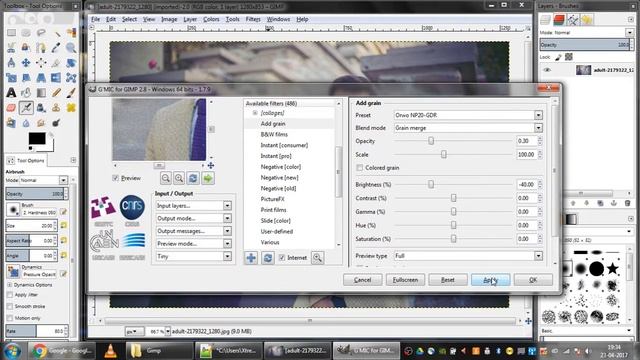Select the Eraser tool
This screenshot has height=360, width=640.
coord(11,108)
